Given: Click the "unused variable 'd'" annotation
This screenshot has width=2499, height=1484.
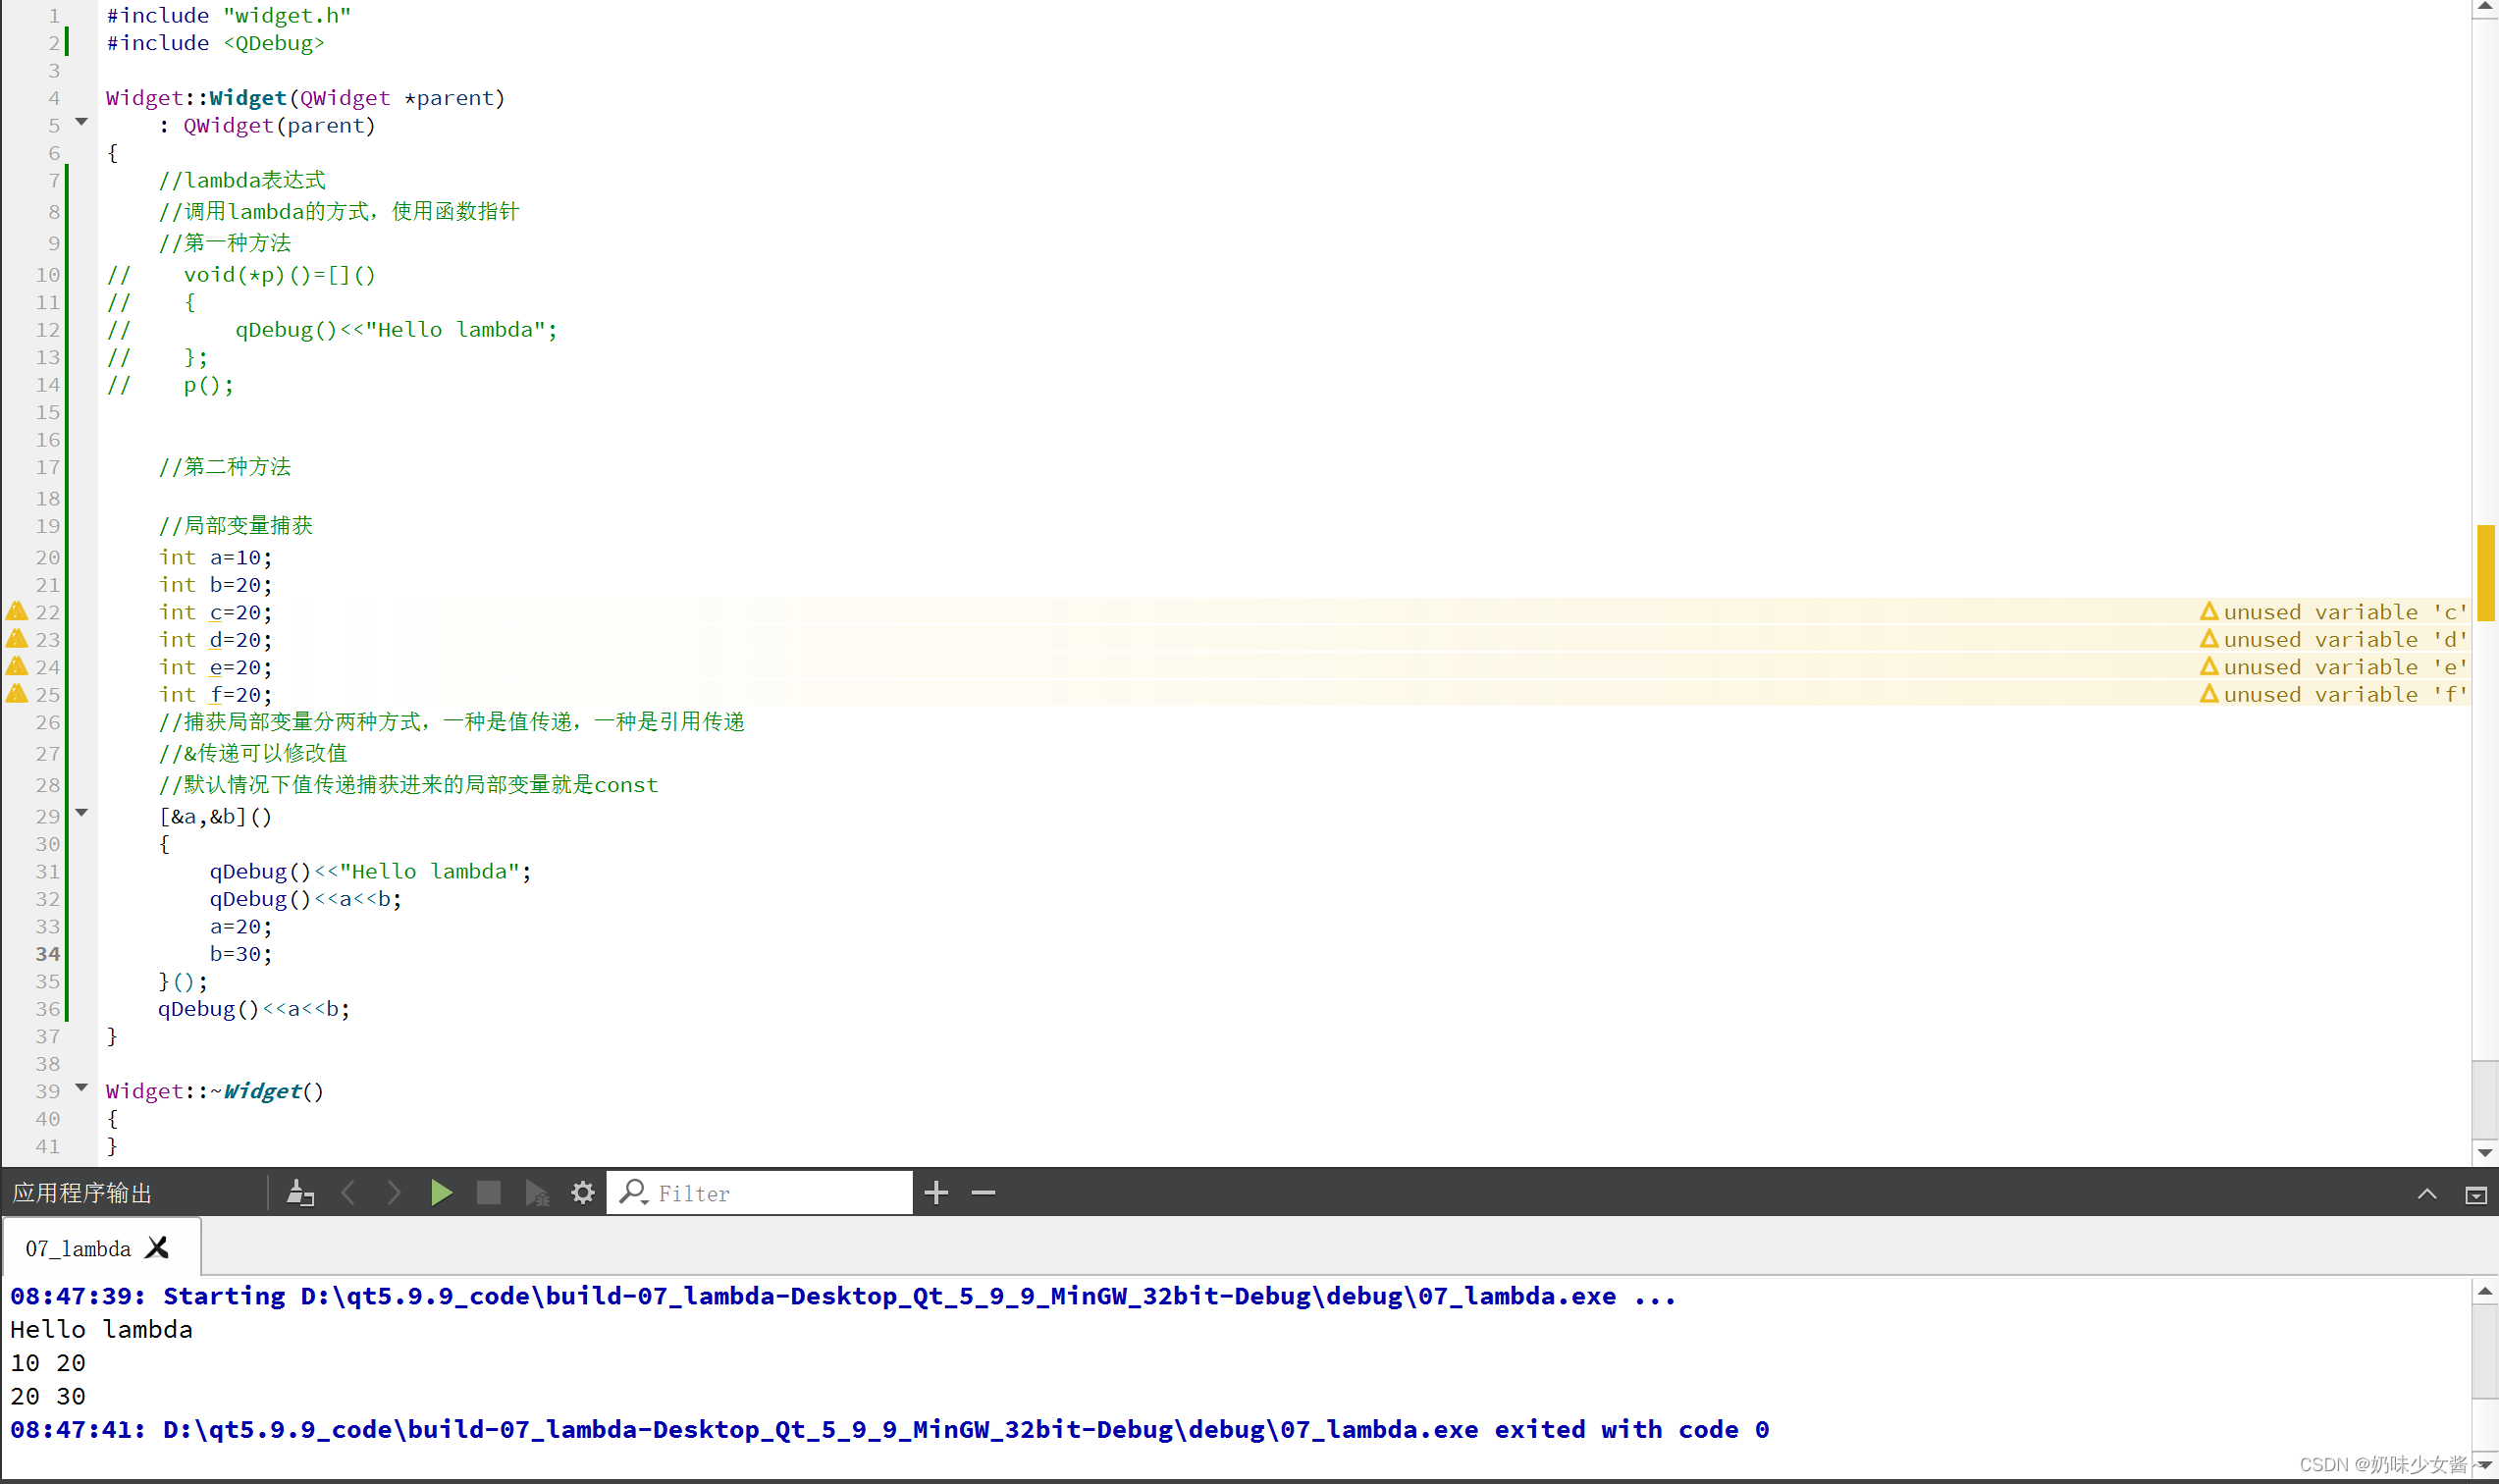Looking at the screenshot, I should coord(2334,639).
